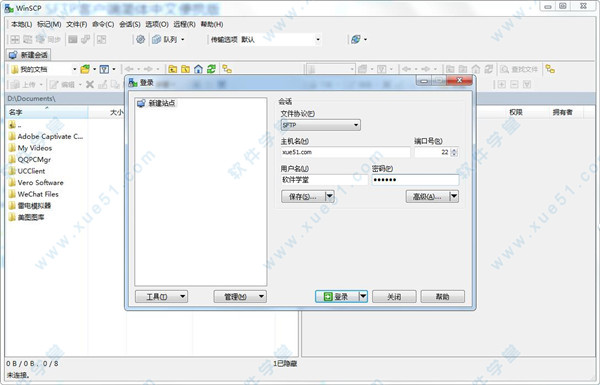The height and width of the screenshot is (385, 600).
Task: Click the 密码 password field
Action: [x=415, y=180]
